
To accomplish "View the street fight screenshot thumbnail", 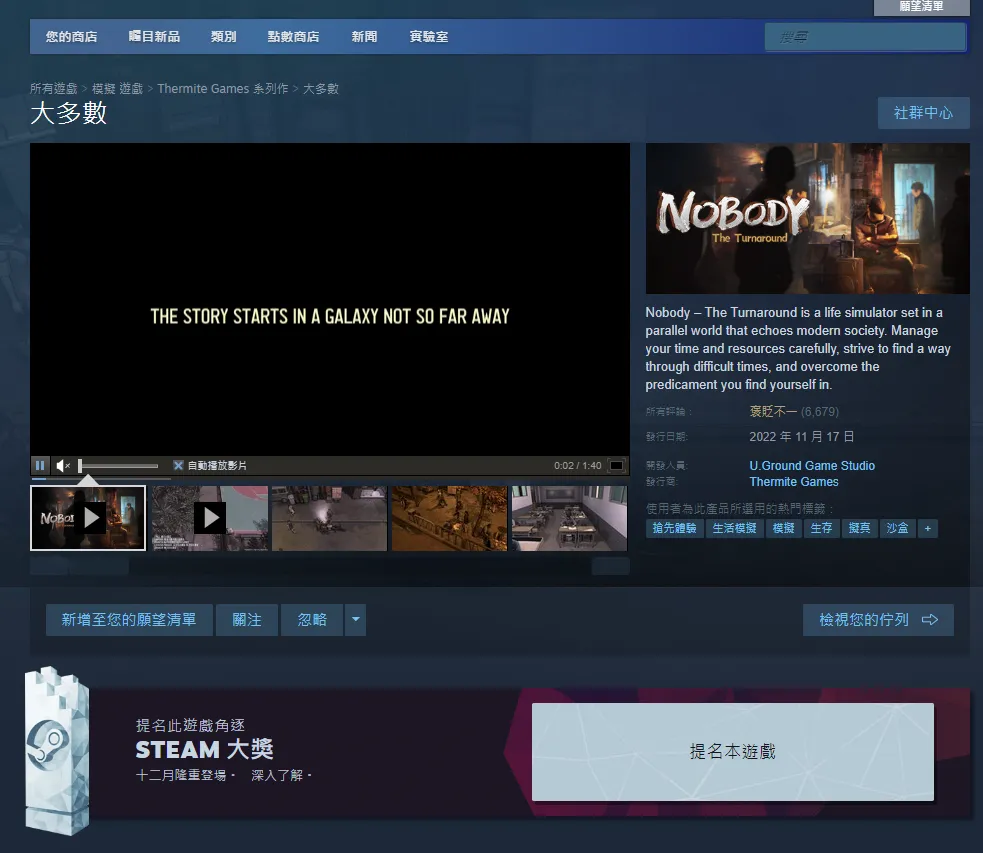I will [329, 518].
